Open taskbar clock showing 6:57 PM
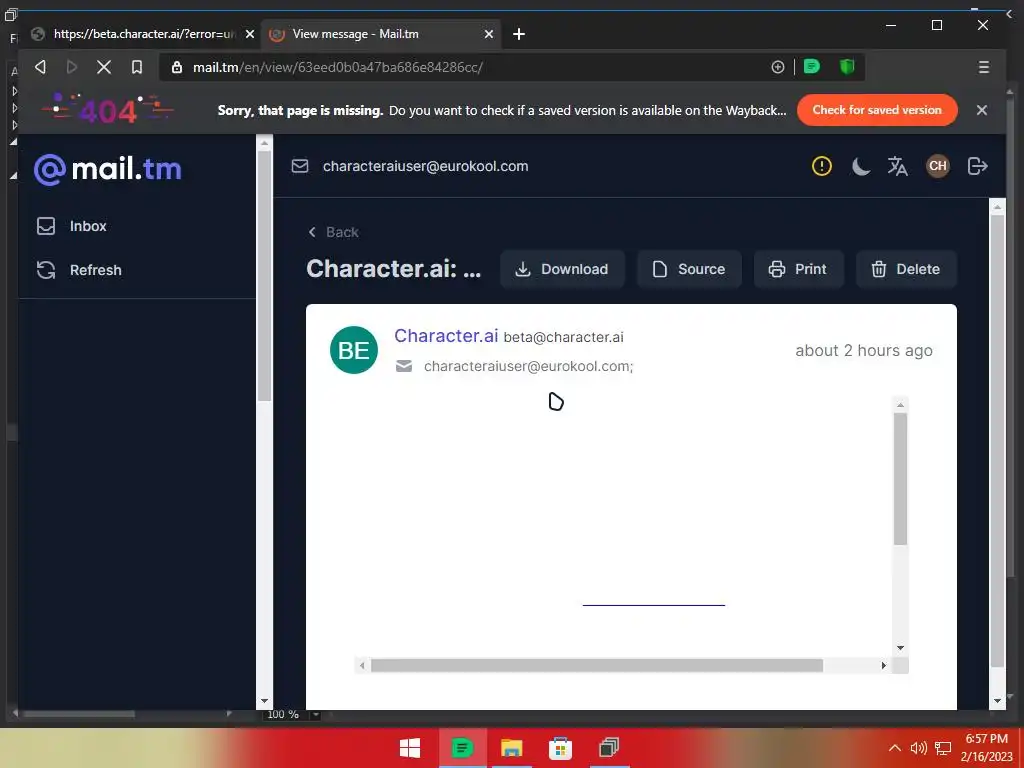Image resolution: width=1024 pixels, height=768 pixels. [986, 748]
